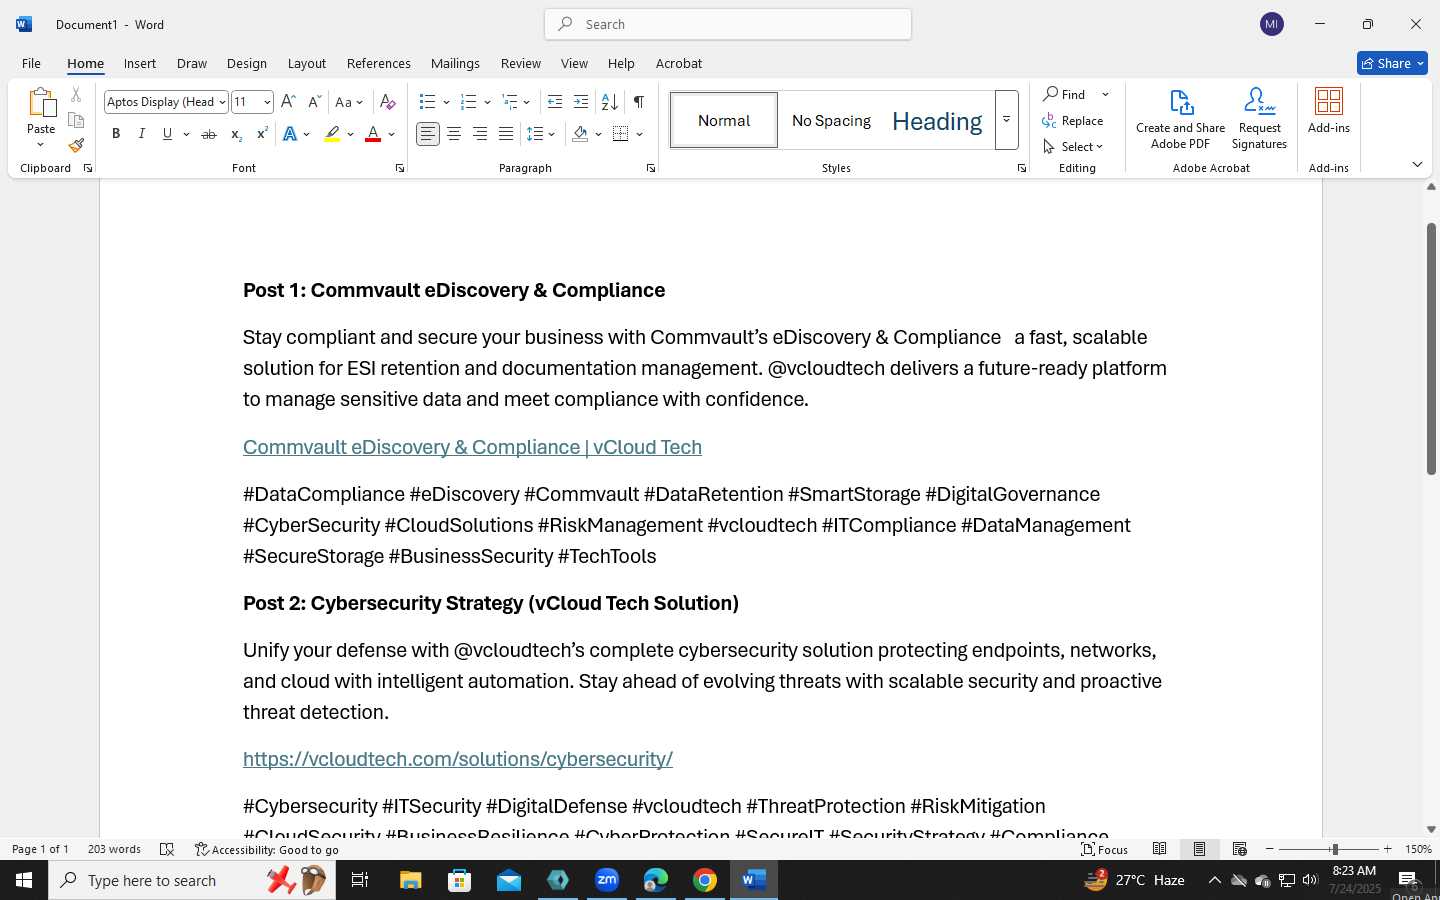Collapse the ribbon with chevron

pos(1417,164)
